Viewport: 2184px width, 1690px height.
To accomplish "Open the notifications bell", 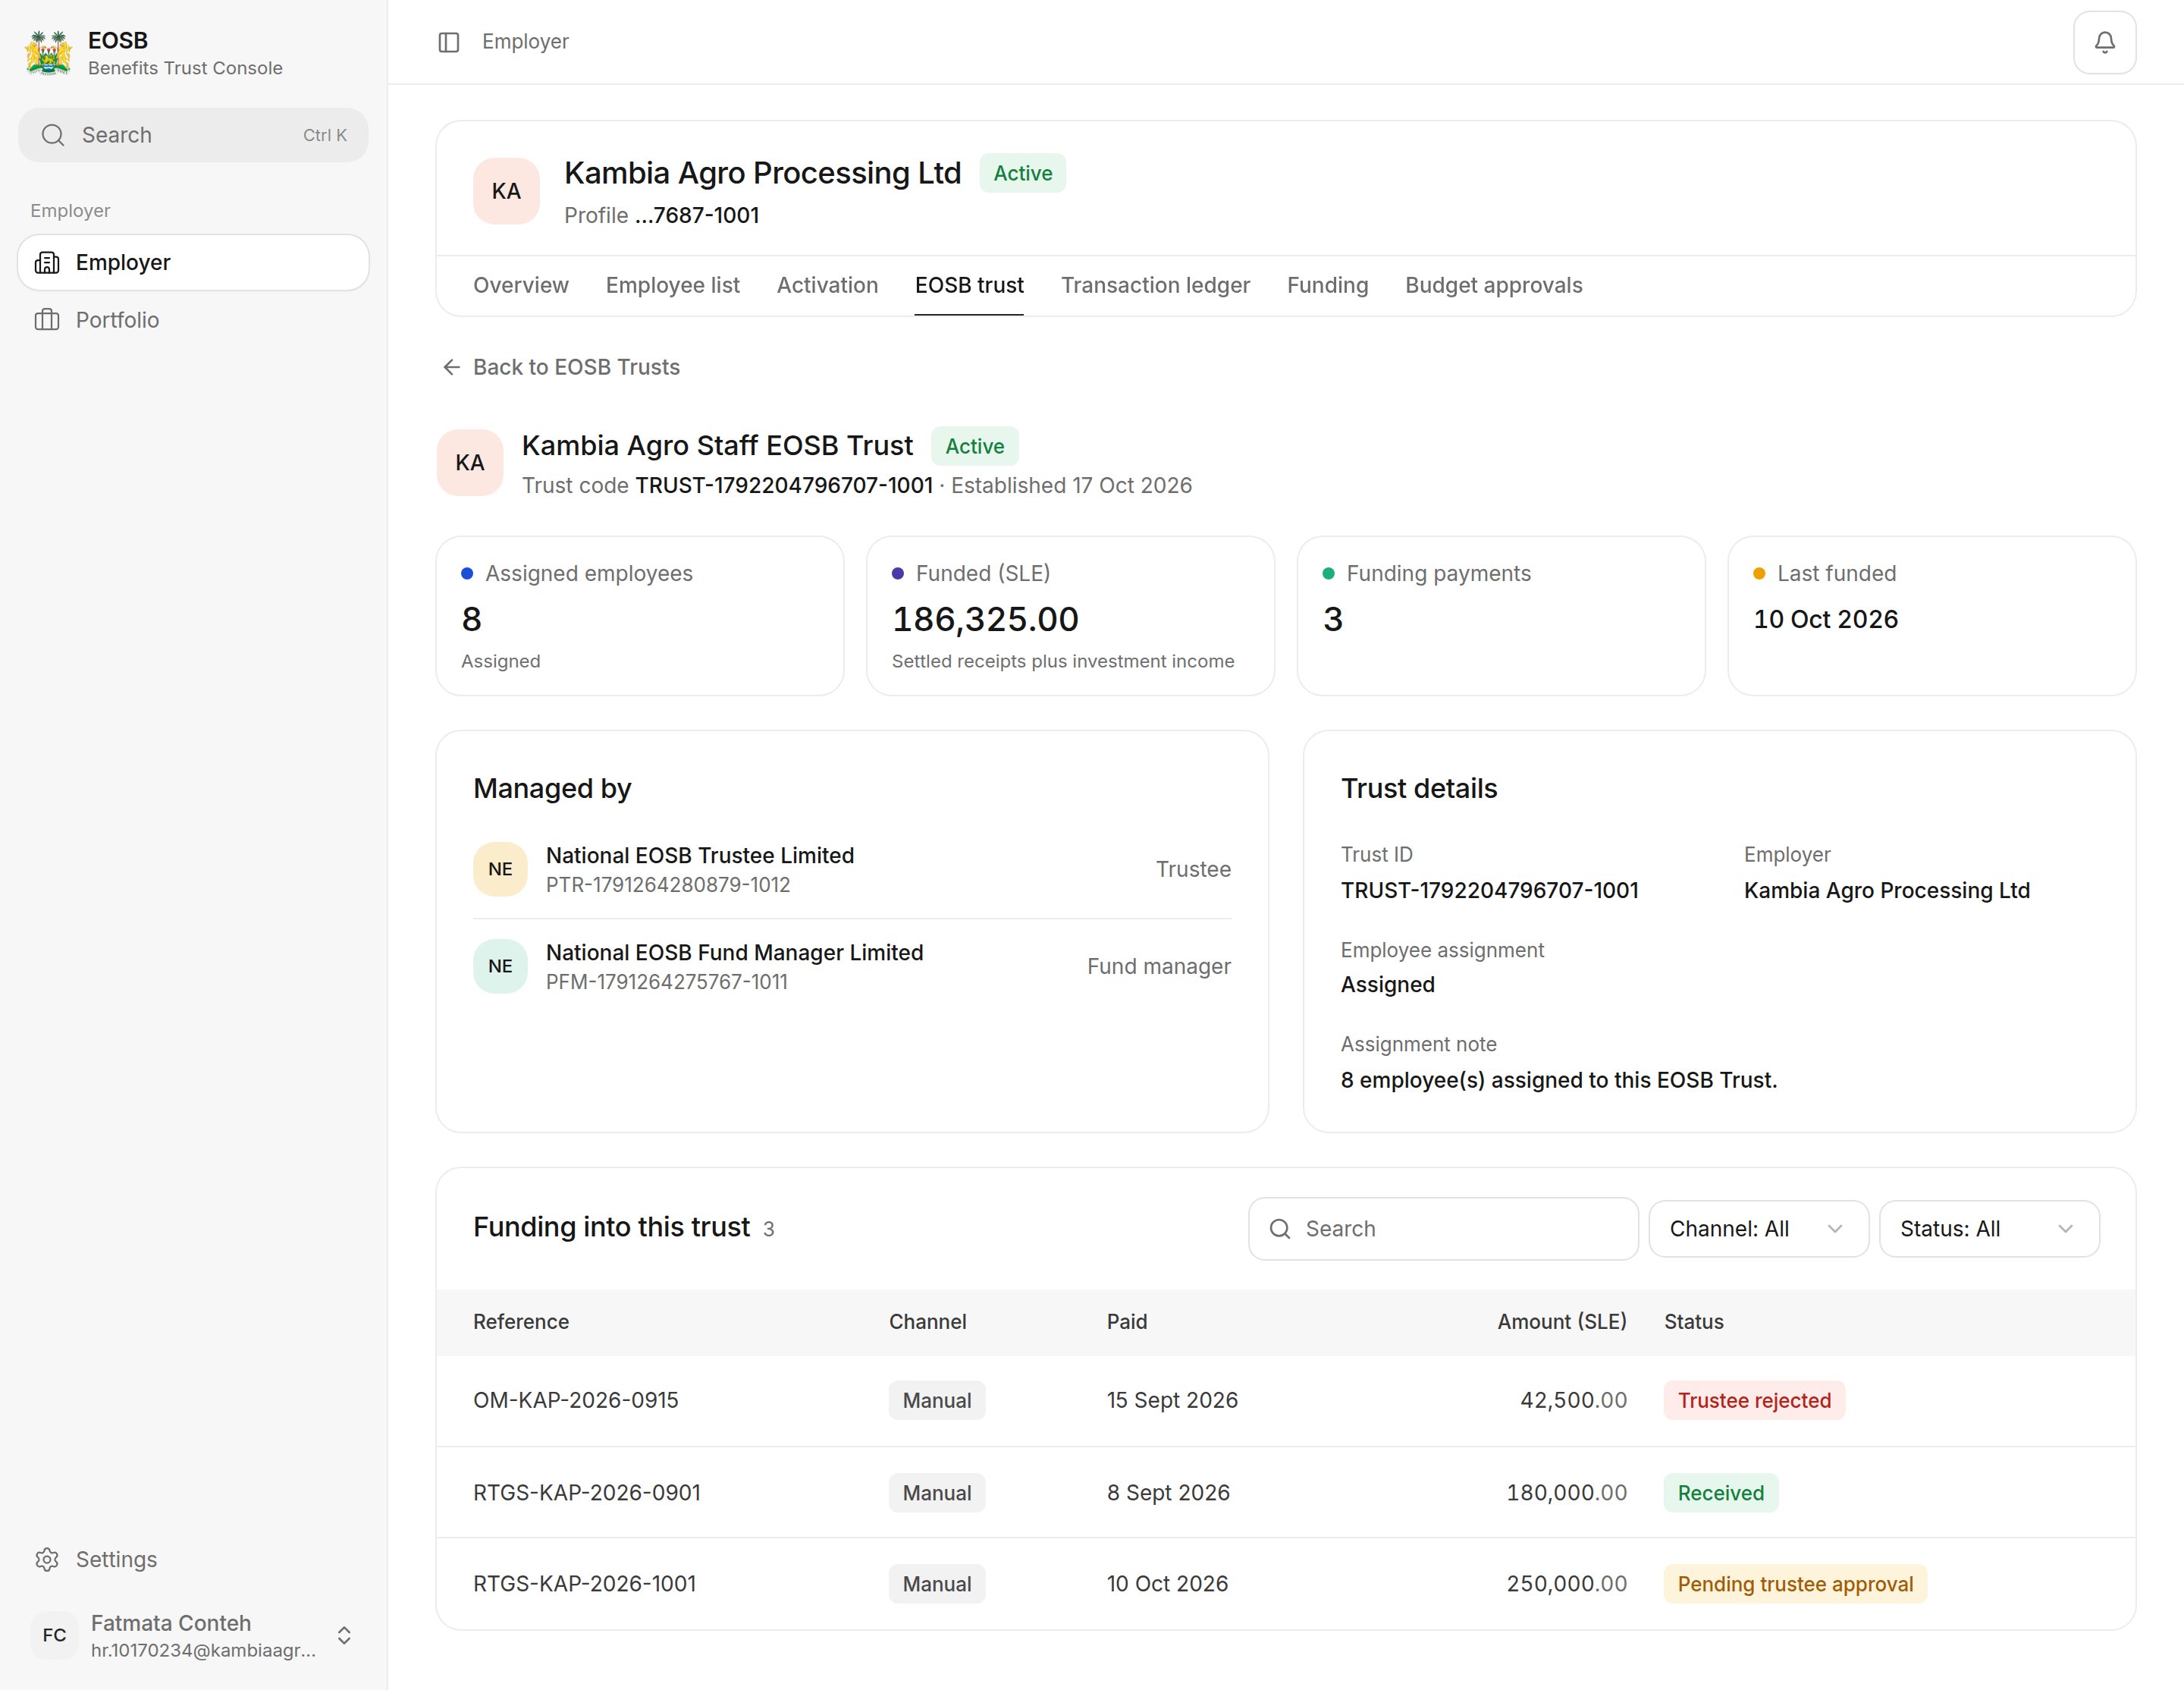I will coord(2104,42).
